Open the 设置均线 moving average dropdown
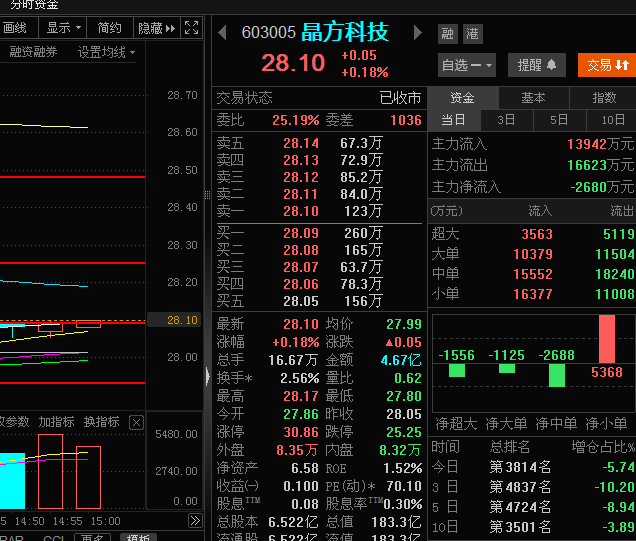Image resolution: width=636 pixels, height=541 pixels. point(106,52)
